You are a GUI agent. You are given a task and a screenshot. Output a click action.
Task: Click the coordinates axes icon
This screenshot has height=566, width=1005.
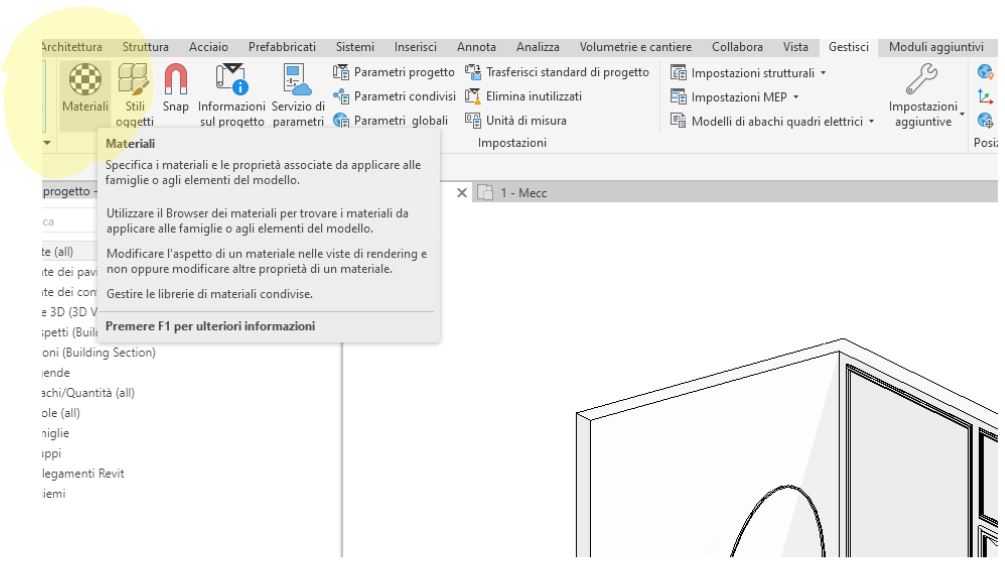coord(985,97)
